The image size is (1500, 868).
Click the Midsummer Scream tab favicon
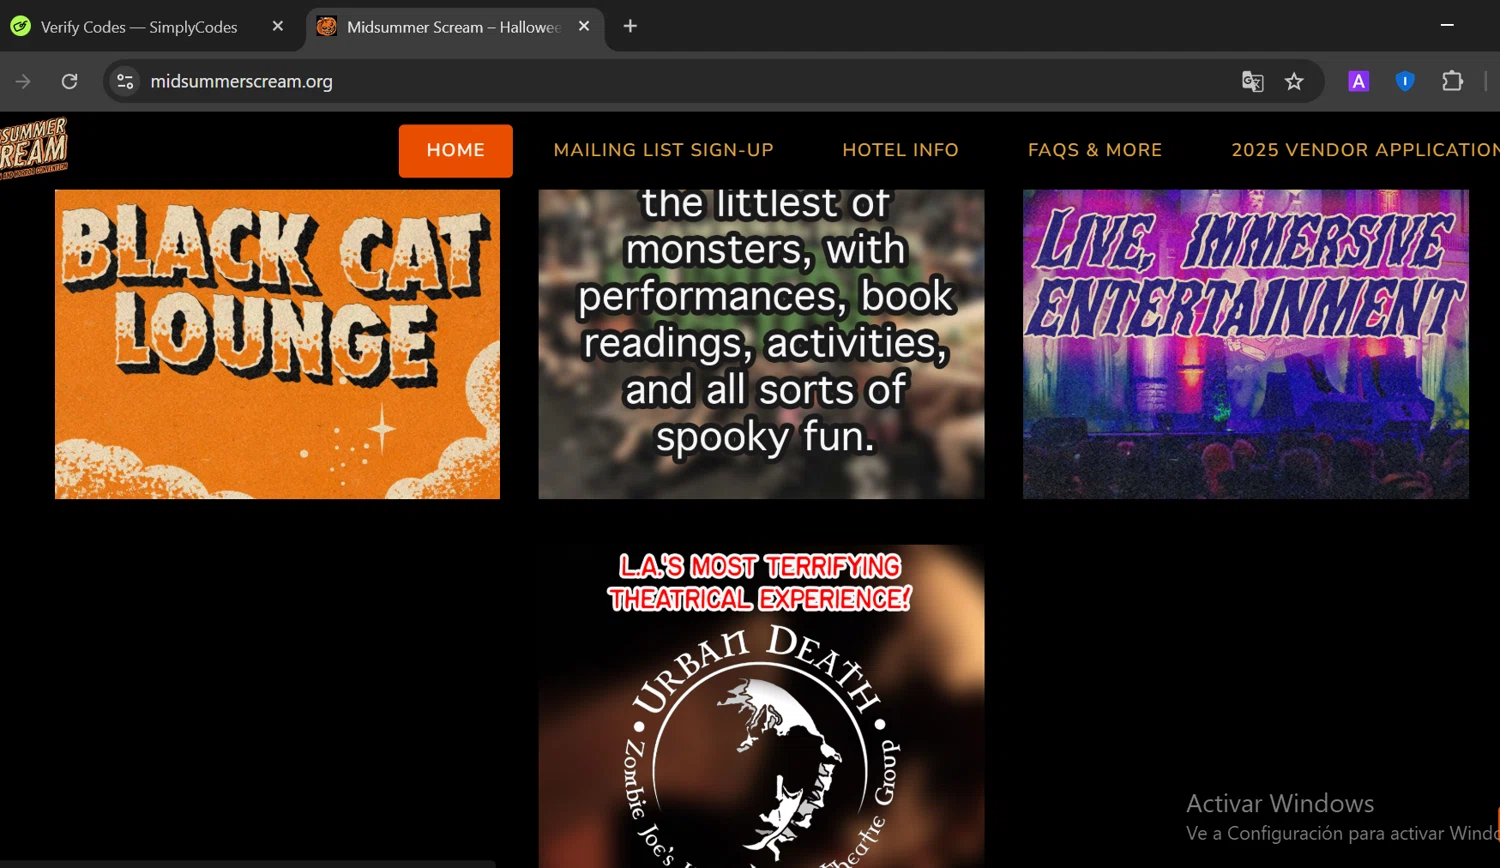(x=326, y=27)
